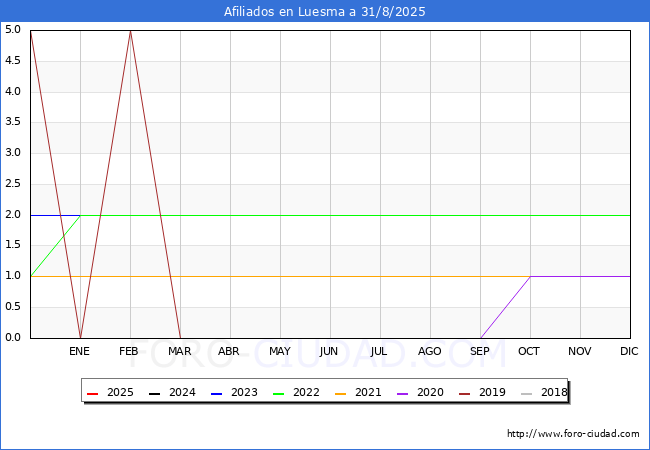The width and height of the screenshot is (650, 450).
Task: Select the 2023 legend label
Action: (244, 392)
